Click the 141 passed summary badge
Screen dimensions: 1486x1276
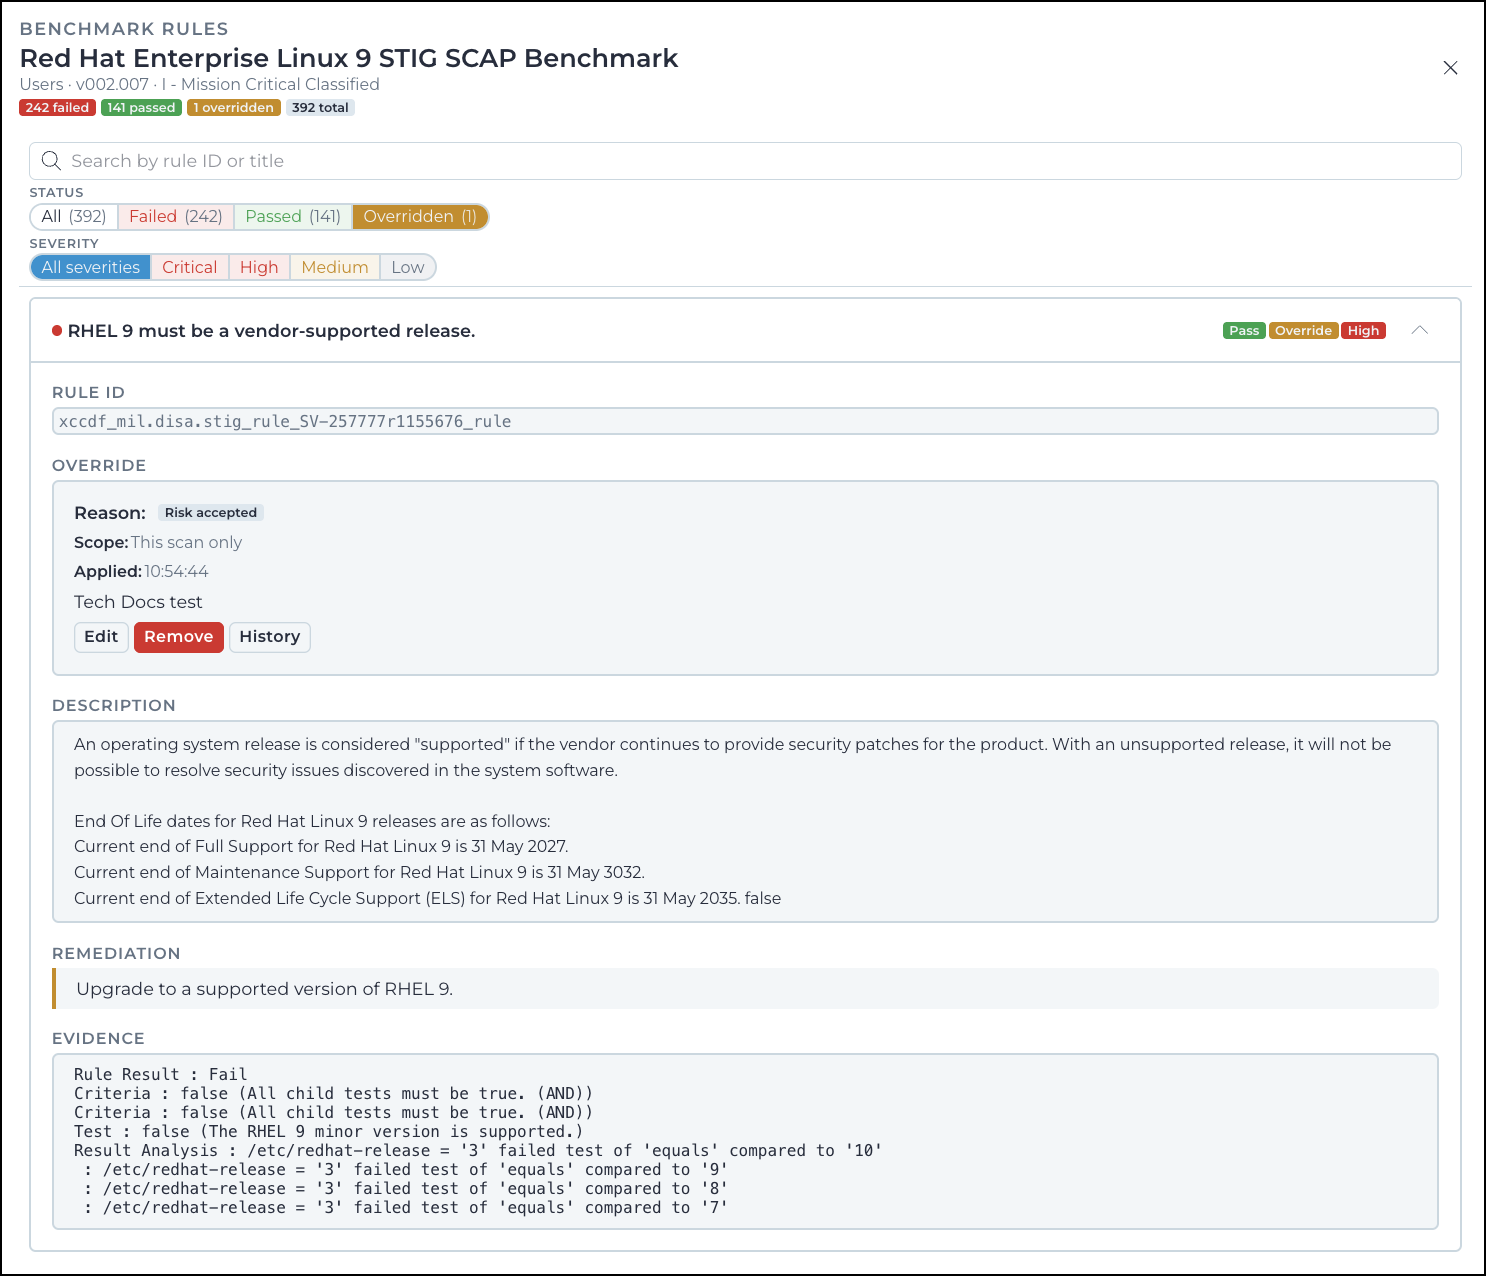point(141,108)
